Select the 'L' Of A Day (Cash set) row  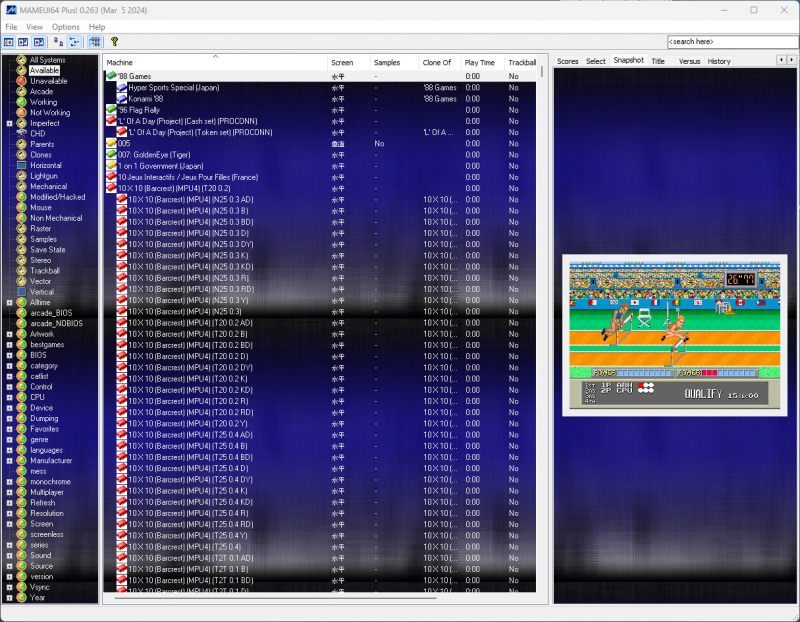point(320,121)
